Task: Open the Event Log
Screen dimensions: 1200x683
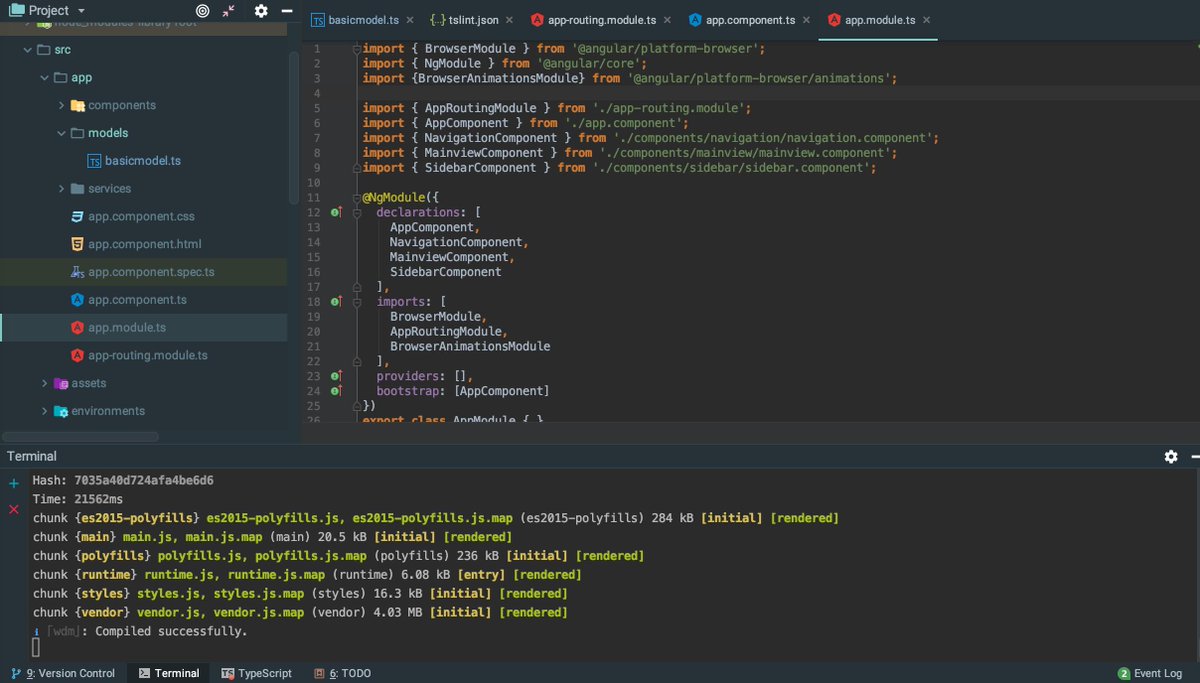Action: (x=1150, y=673)
